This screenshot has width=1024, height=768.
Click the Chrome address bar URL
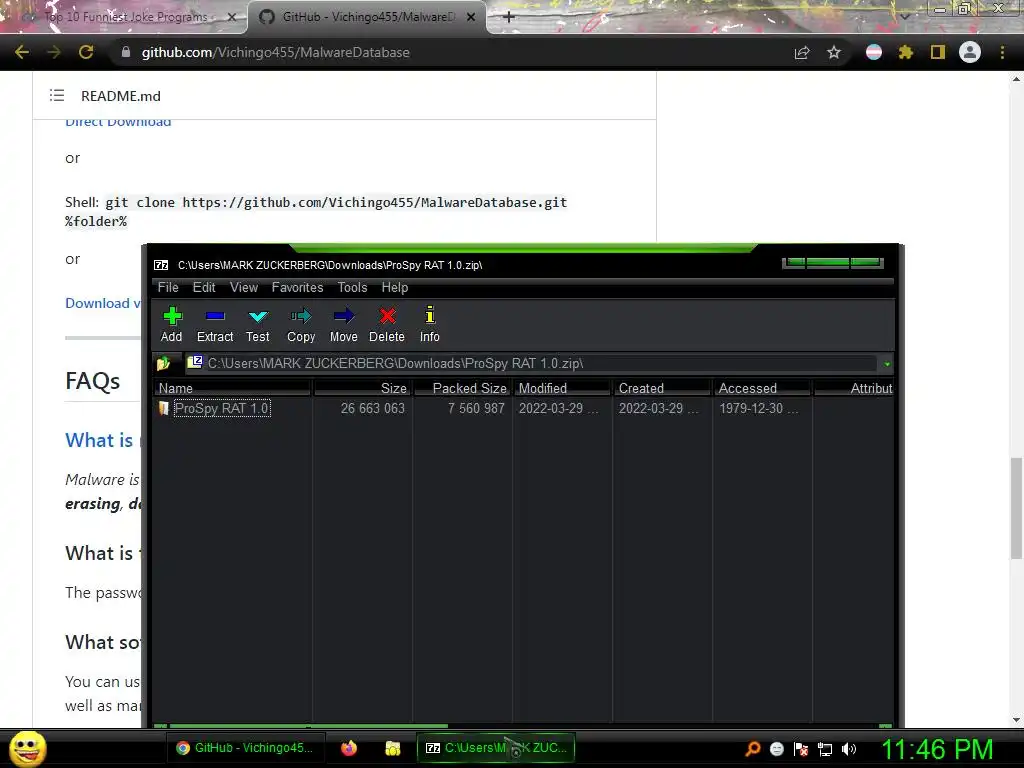(276, 52)
